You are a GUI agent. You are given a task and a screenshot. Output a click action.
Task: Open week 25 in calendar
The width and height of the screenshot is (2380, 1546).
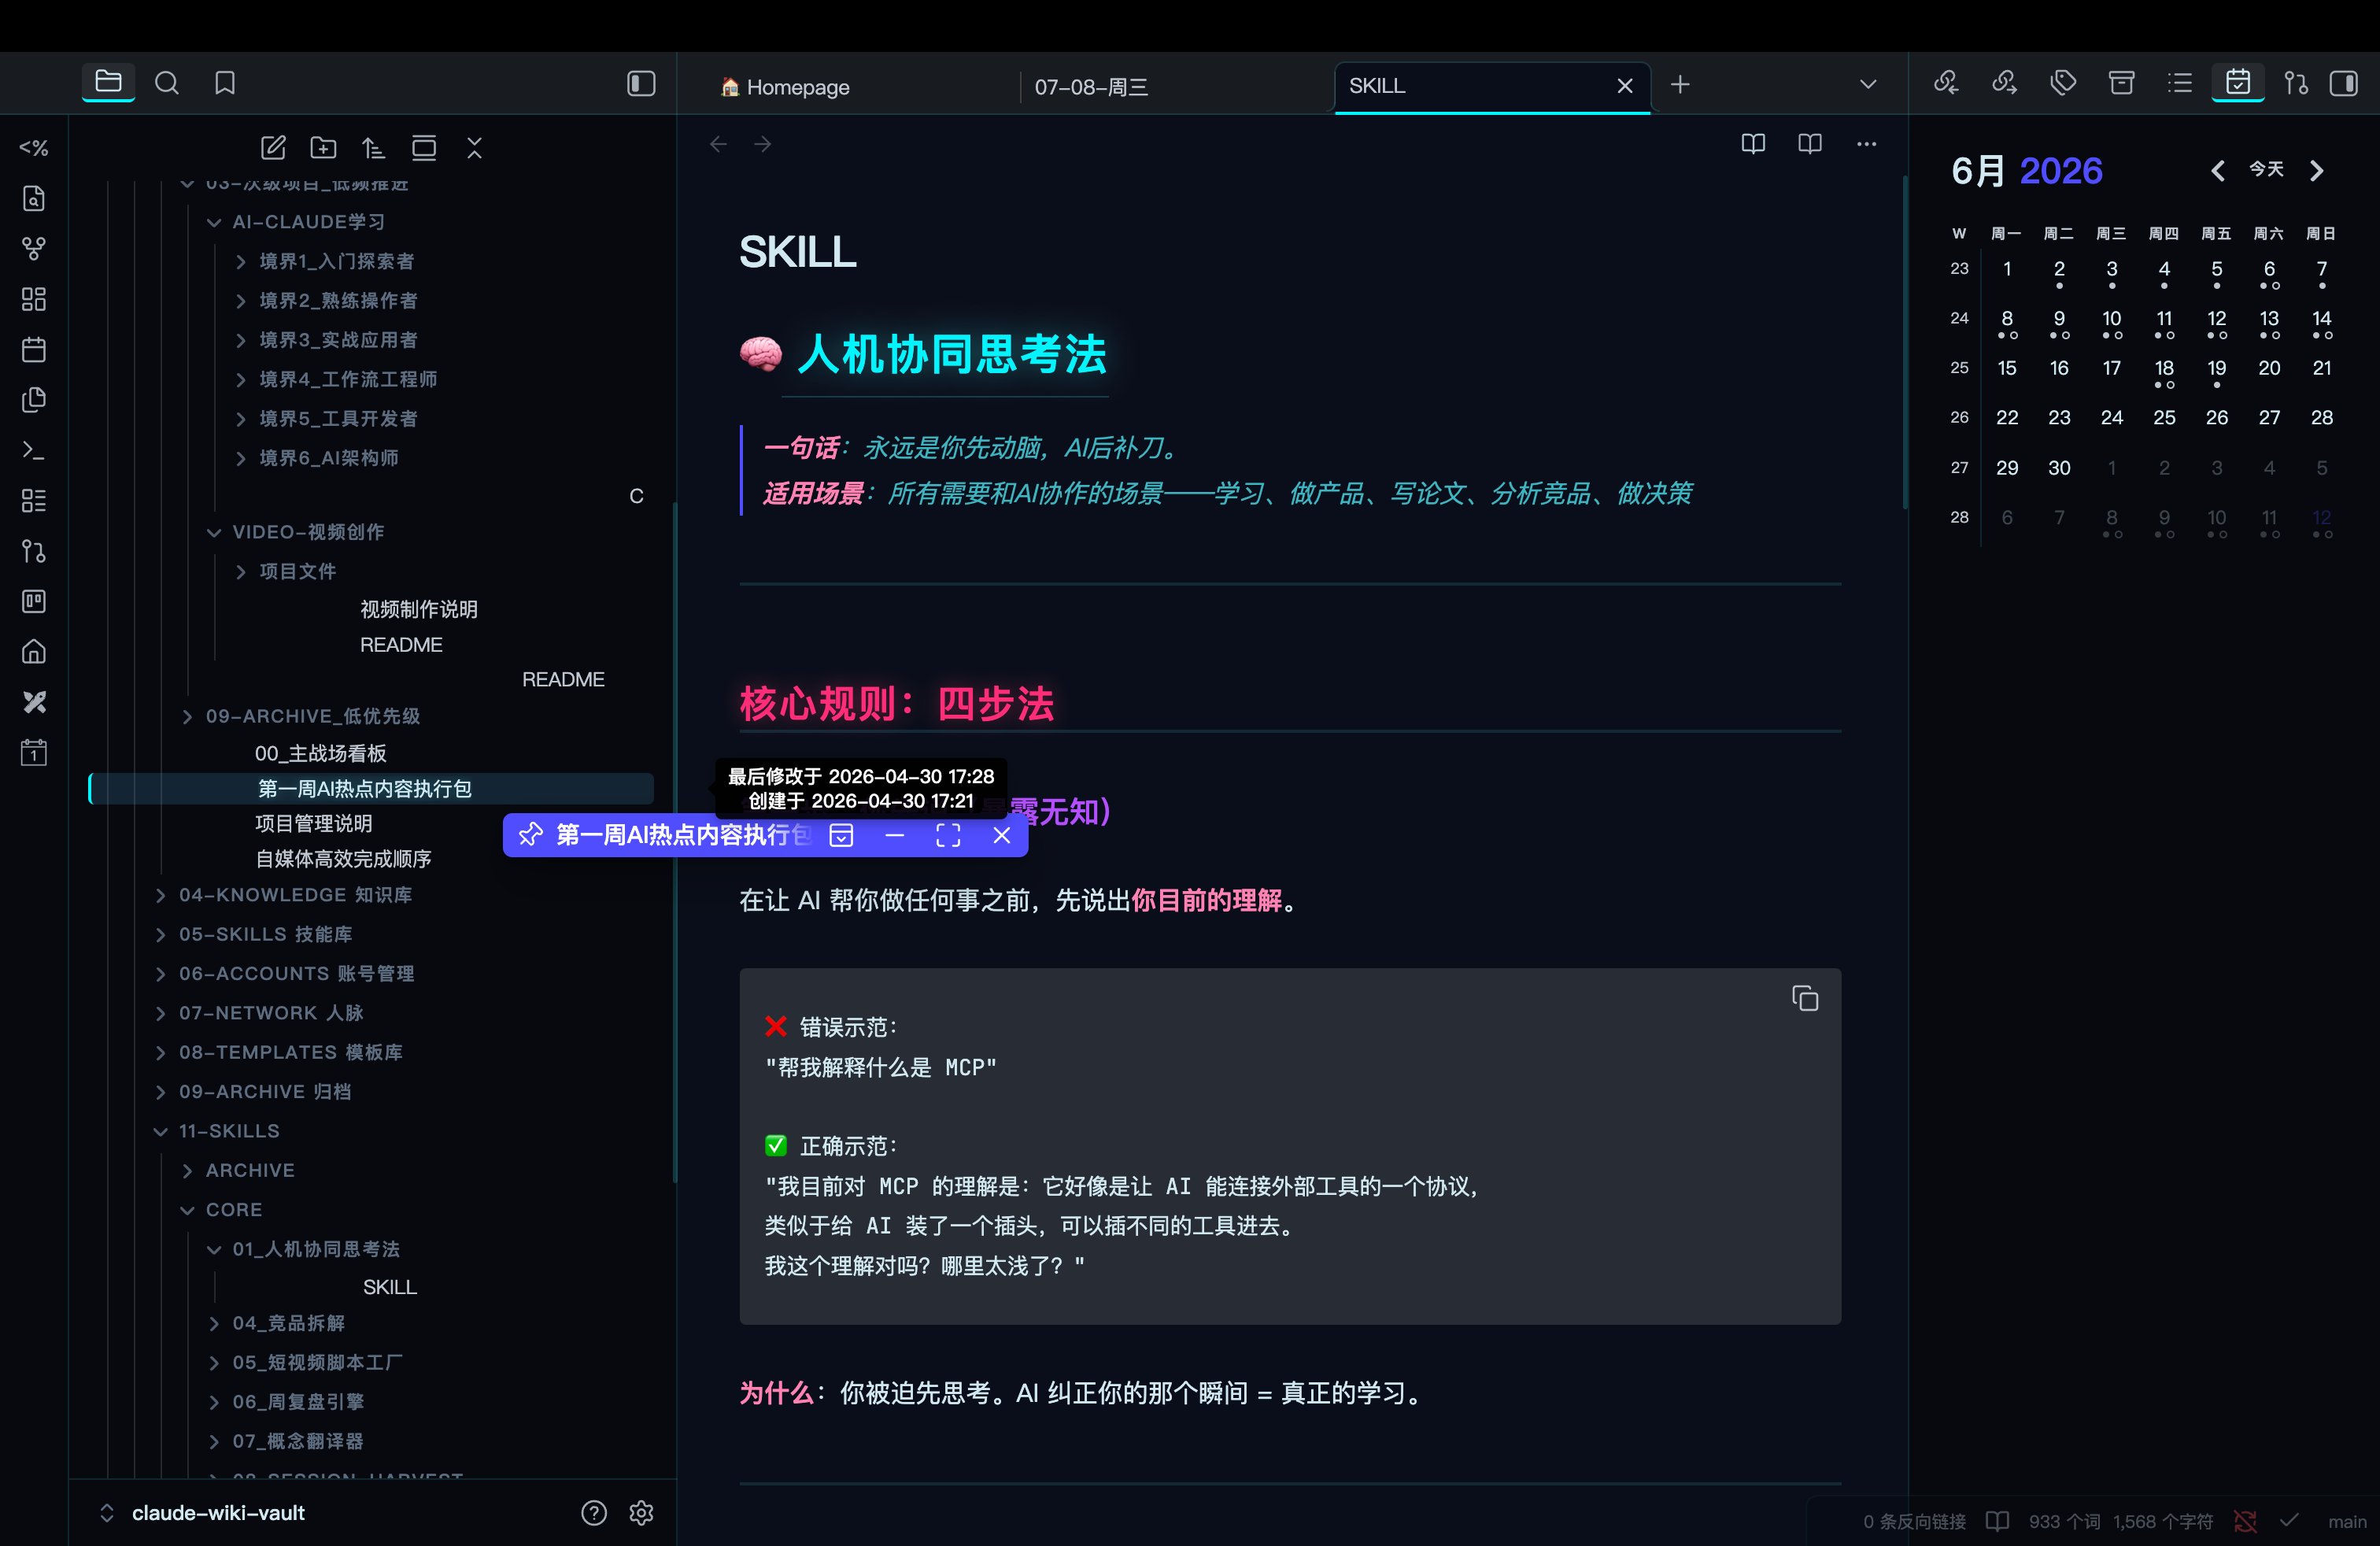tap(1959, 368)
